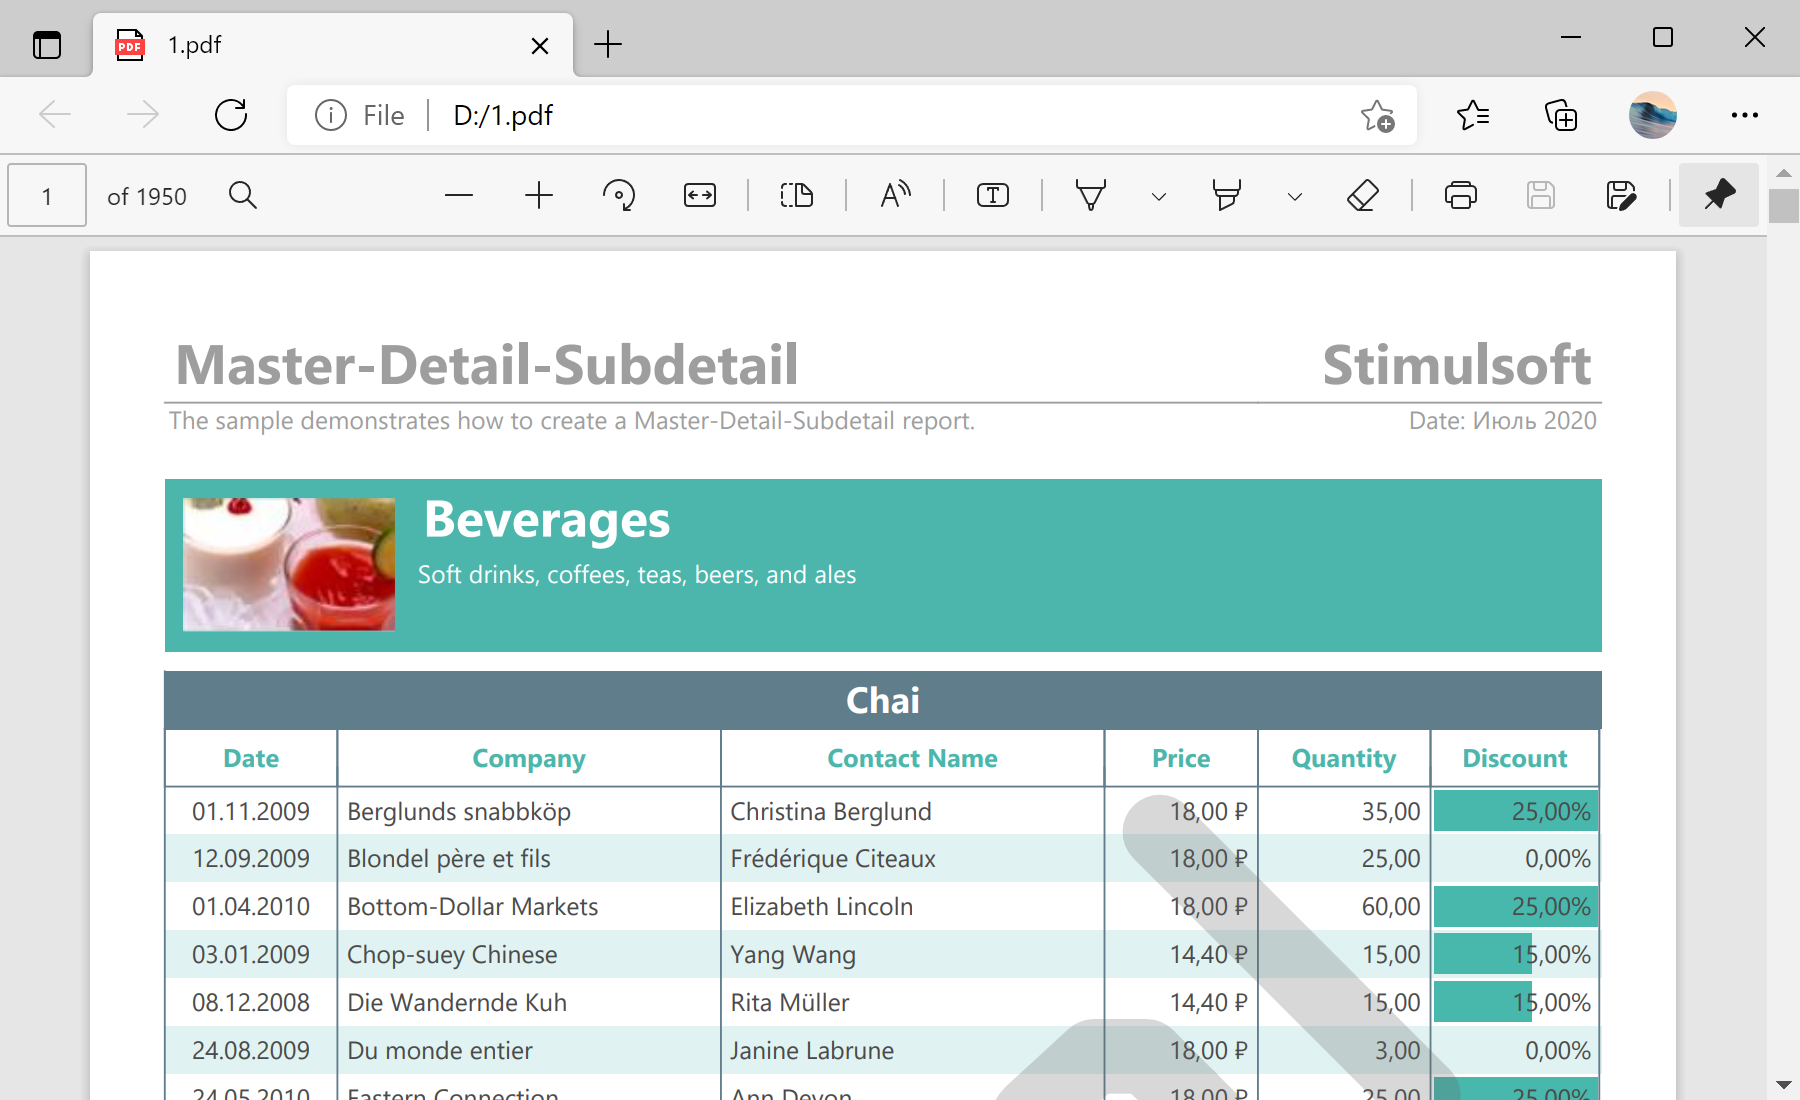Screen dimensions: 1800x1100
Task: Add this page to favorites
Action: [x=1377, y=115]
